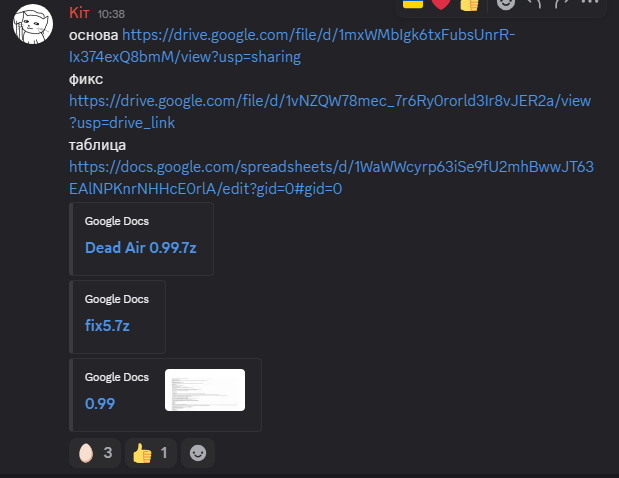Viewport: 619px width, 478px height.
Task: Open the 0.99 spreadsheet embed title
Action: coord(100,404)
